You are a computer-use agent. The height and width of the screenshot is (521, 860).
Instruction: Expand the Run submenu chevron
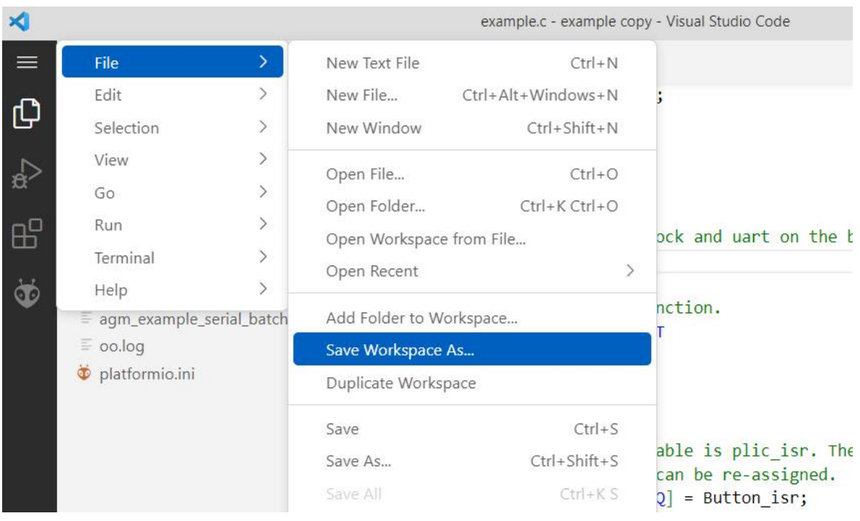pos(263,224)
